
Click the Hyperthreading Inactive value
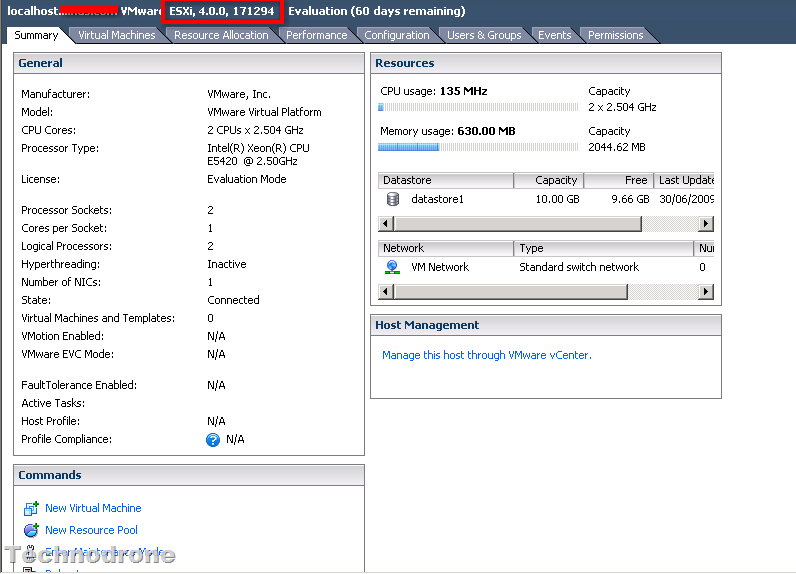226,264
